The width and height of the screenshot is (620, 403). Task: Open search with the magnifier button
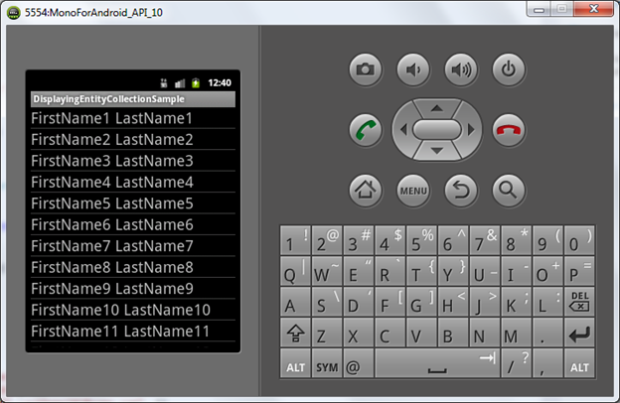(x=509, y=188)
